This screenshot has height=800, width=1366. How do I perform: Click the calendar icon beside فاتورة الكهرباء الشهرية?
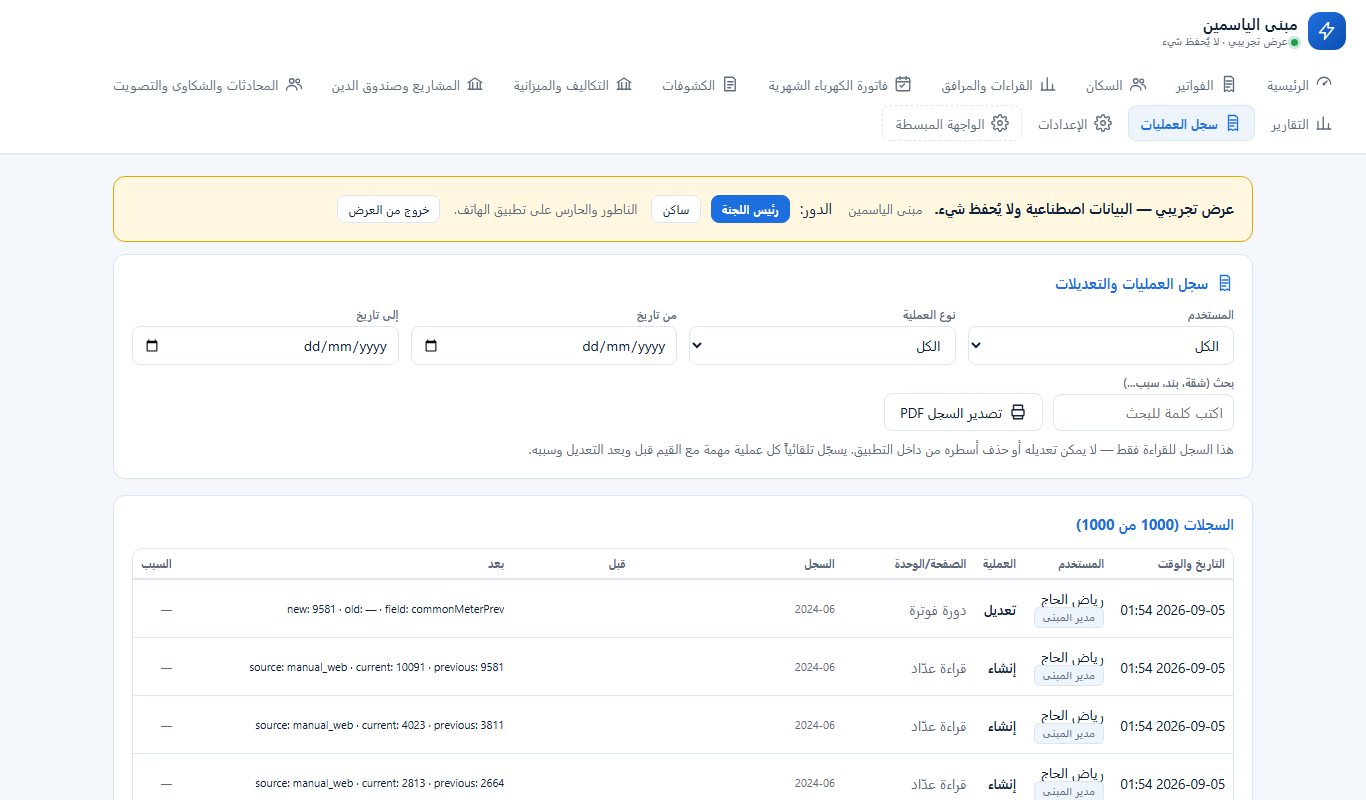(903, 84)
